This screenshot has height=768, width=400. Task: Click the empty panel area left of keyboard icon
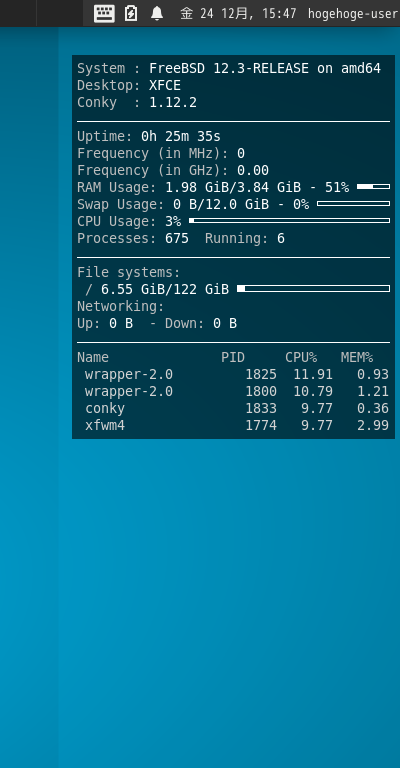click(59, 13)
